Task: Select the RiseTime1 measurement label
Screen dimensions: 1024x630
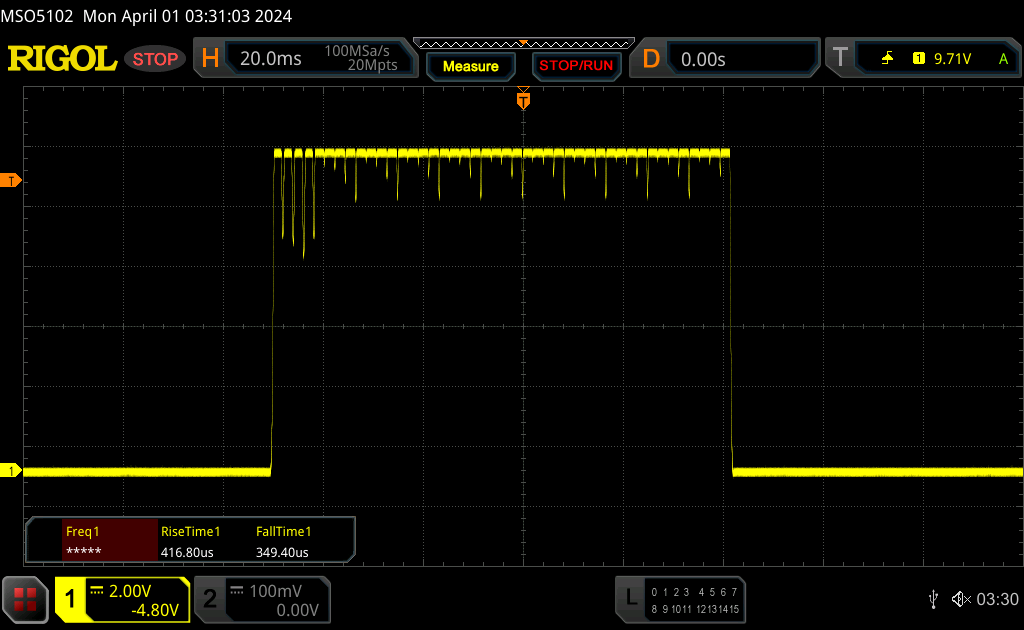Action: tap(190, 531)
